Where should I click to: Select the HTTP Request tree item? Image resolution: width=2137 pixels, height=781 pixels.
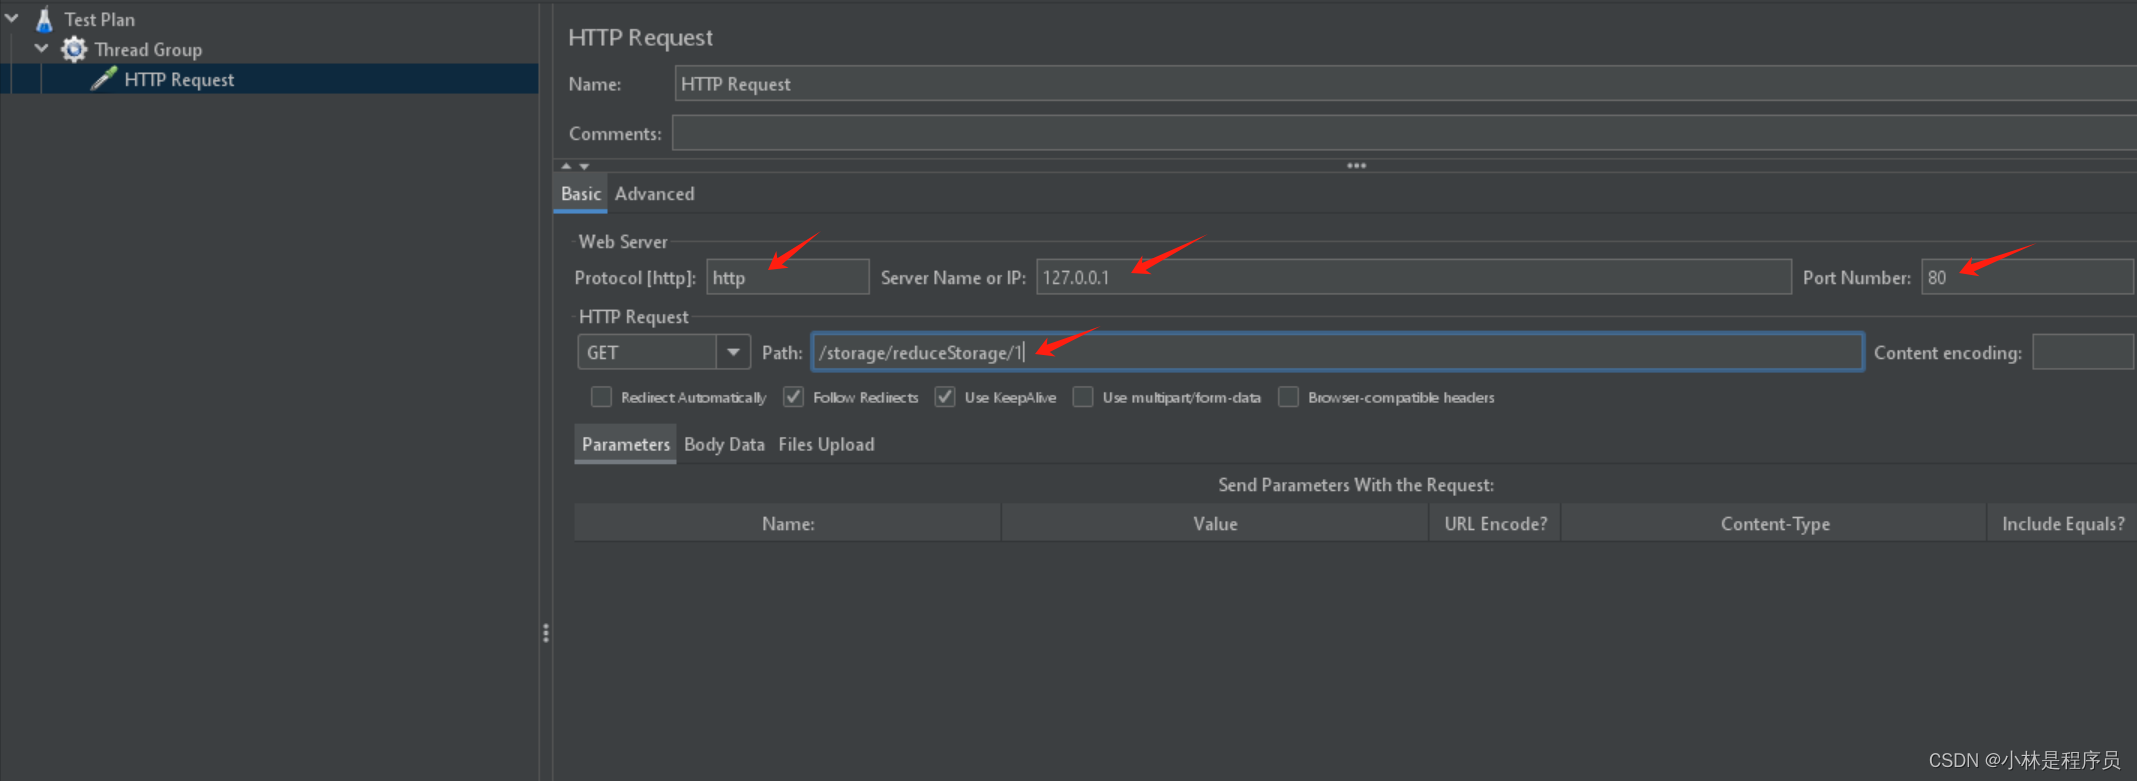coord(179,79)
